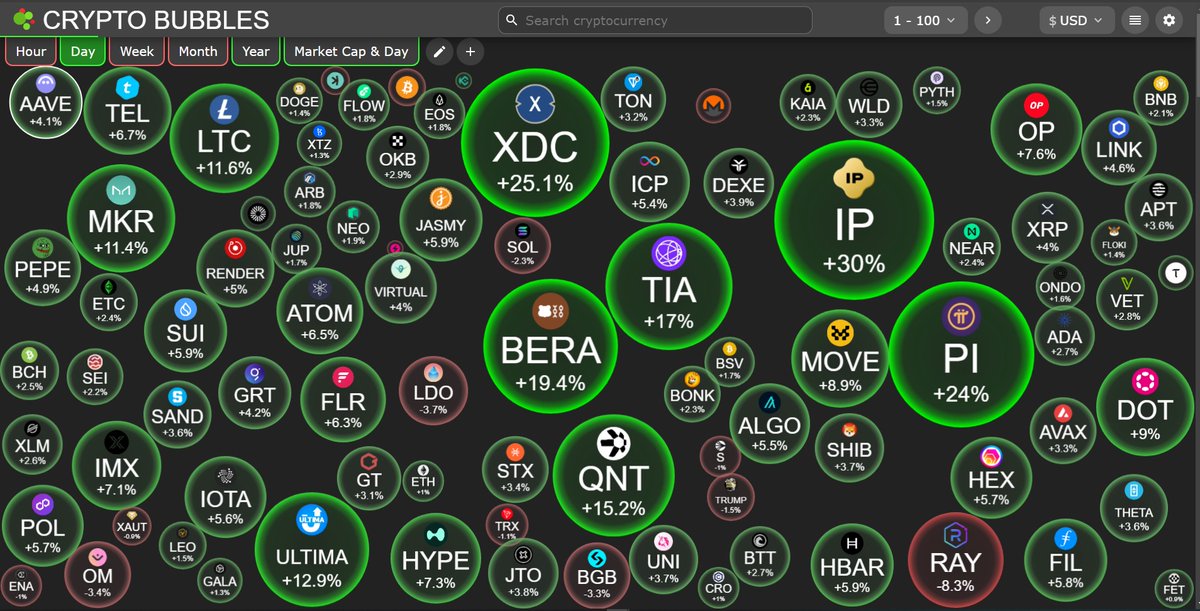1200x611 pixels.
Task: Go to next page with the arrow button
Action: (988, 20)
